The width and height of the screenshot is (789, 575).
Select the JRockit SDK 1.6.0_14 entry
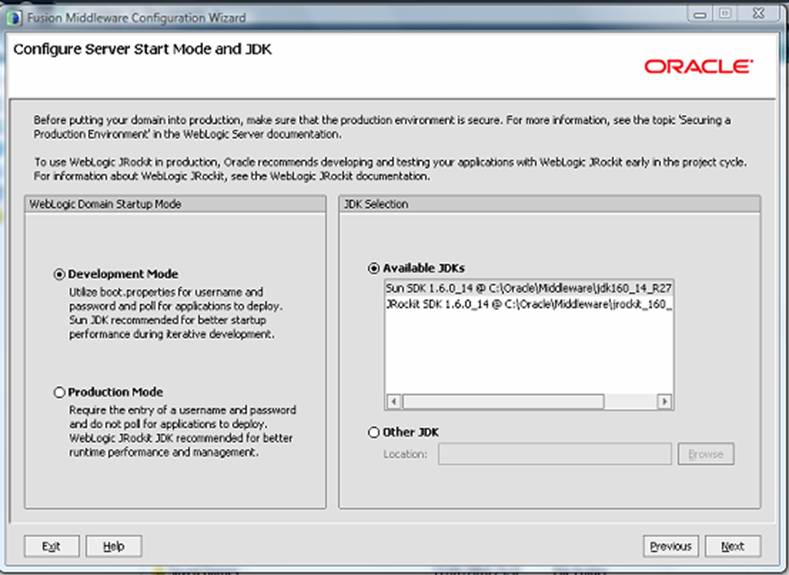529,304
